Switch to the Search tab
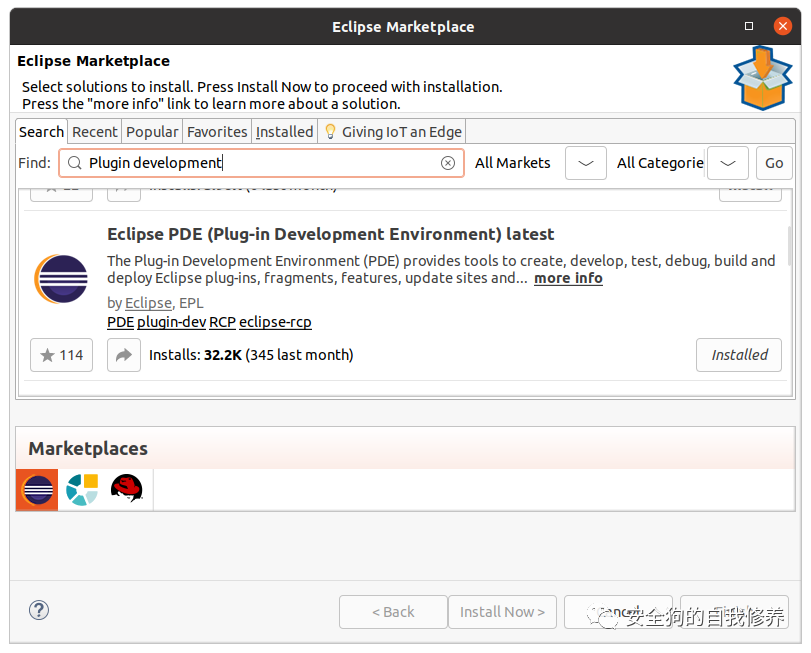This screenshot has height=653, width=811. click(41, 132)
